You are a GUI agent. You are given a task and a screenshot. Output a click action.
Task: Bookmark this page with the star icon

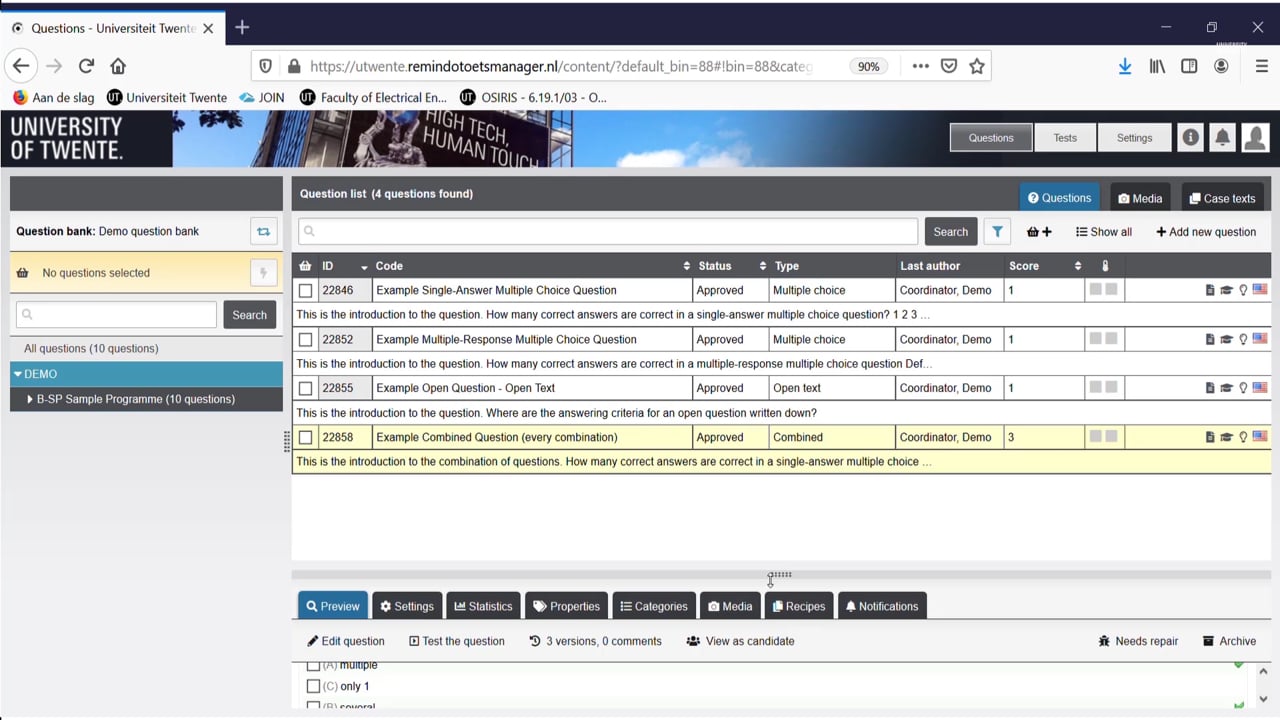977,66
